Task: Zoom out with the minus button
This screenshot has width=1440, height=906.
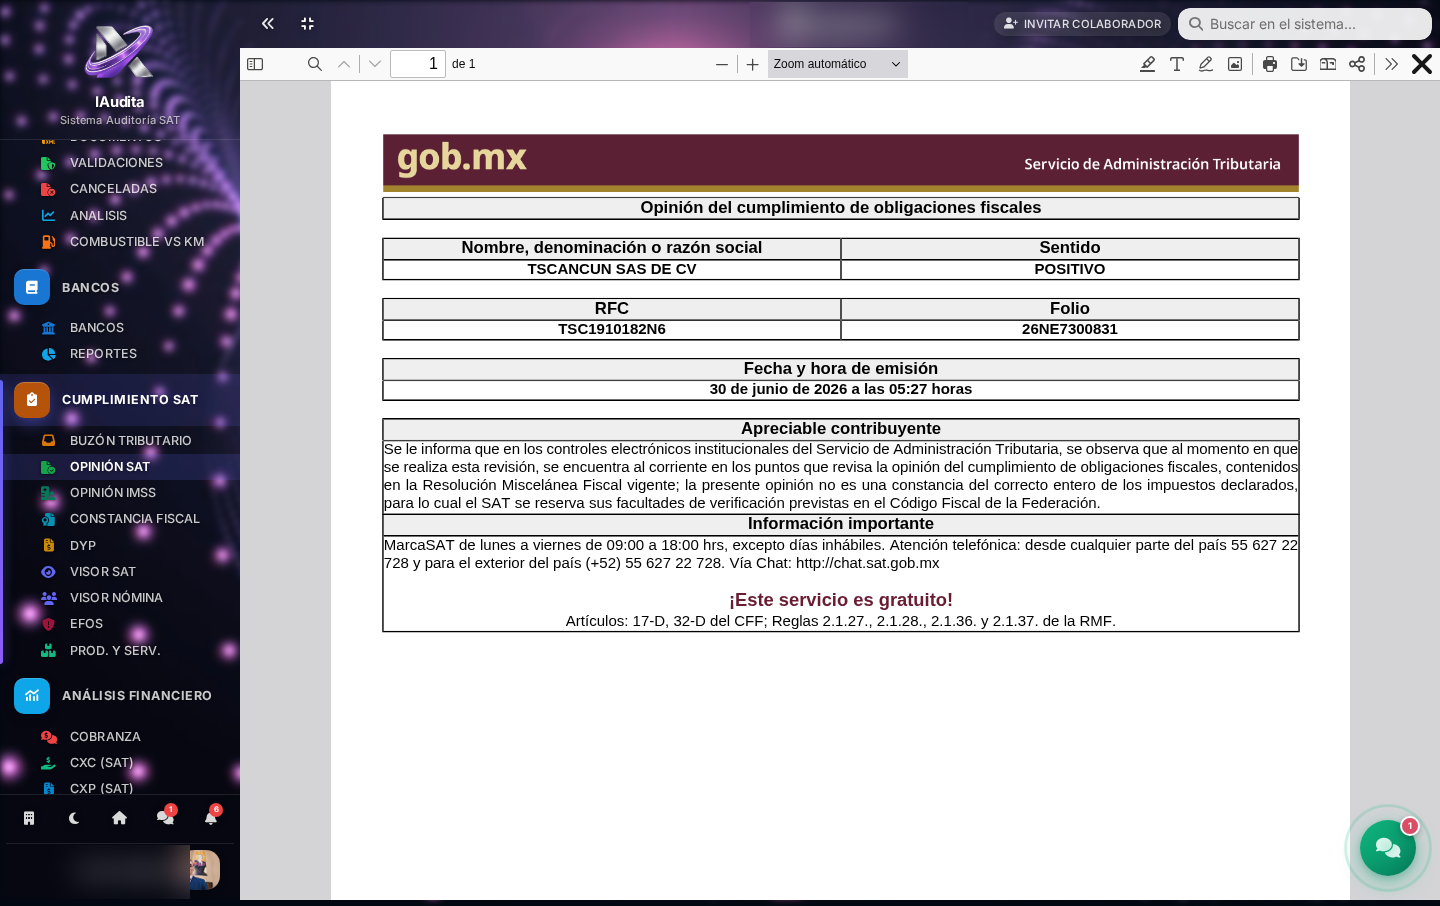Action: click(722, 64)
